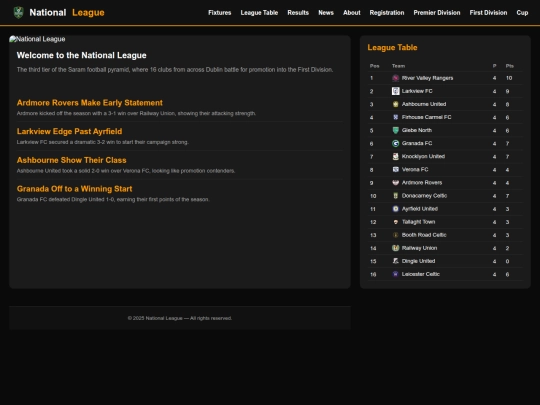Click Larkview FC club crest
The image size is (540, 405).
395,91
